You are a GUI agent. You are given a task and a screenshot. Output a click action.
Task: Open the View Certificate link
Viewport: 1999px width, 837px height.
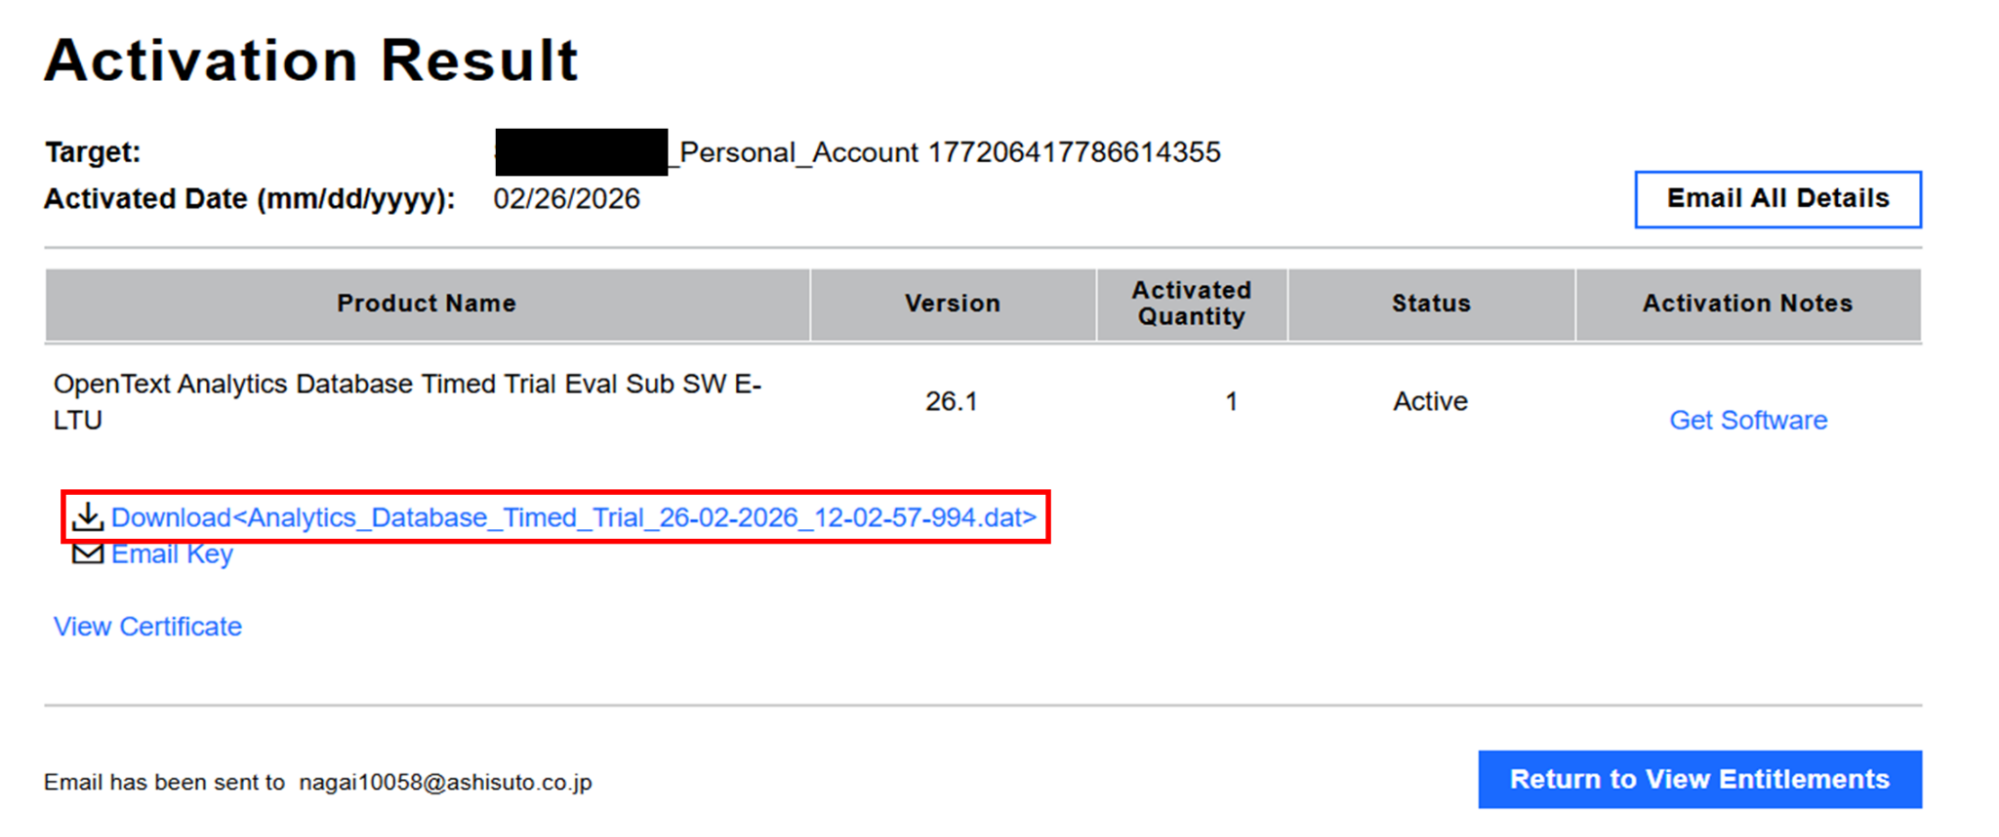pos(148,627)
